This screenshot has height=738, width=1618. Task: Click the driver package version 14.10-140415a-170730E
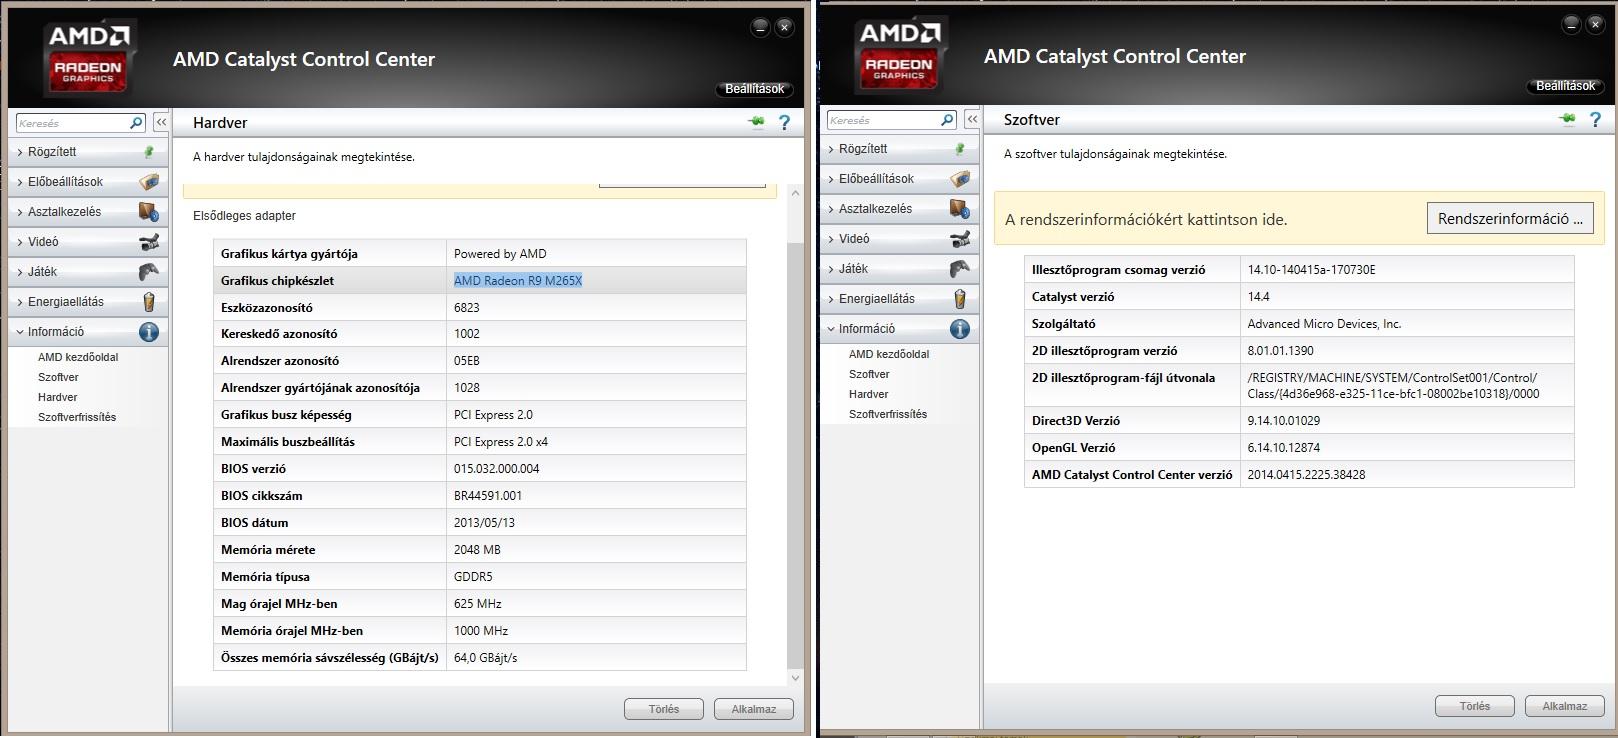coord(1312,270)
